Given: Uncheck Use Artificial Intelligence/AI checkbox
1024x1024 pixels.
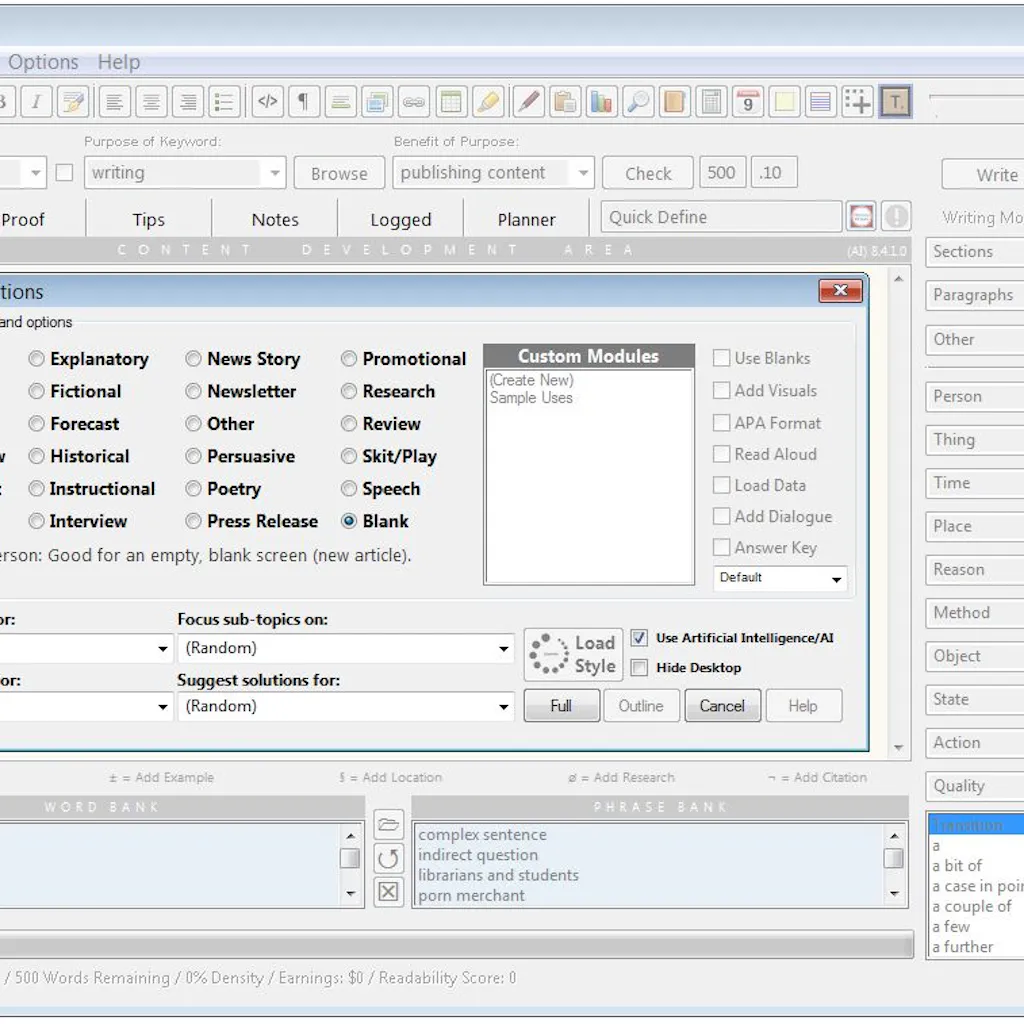Looking at the screenshot, I should click(639, 638).
